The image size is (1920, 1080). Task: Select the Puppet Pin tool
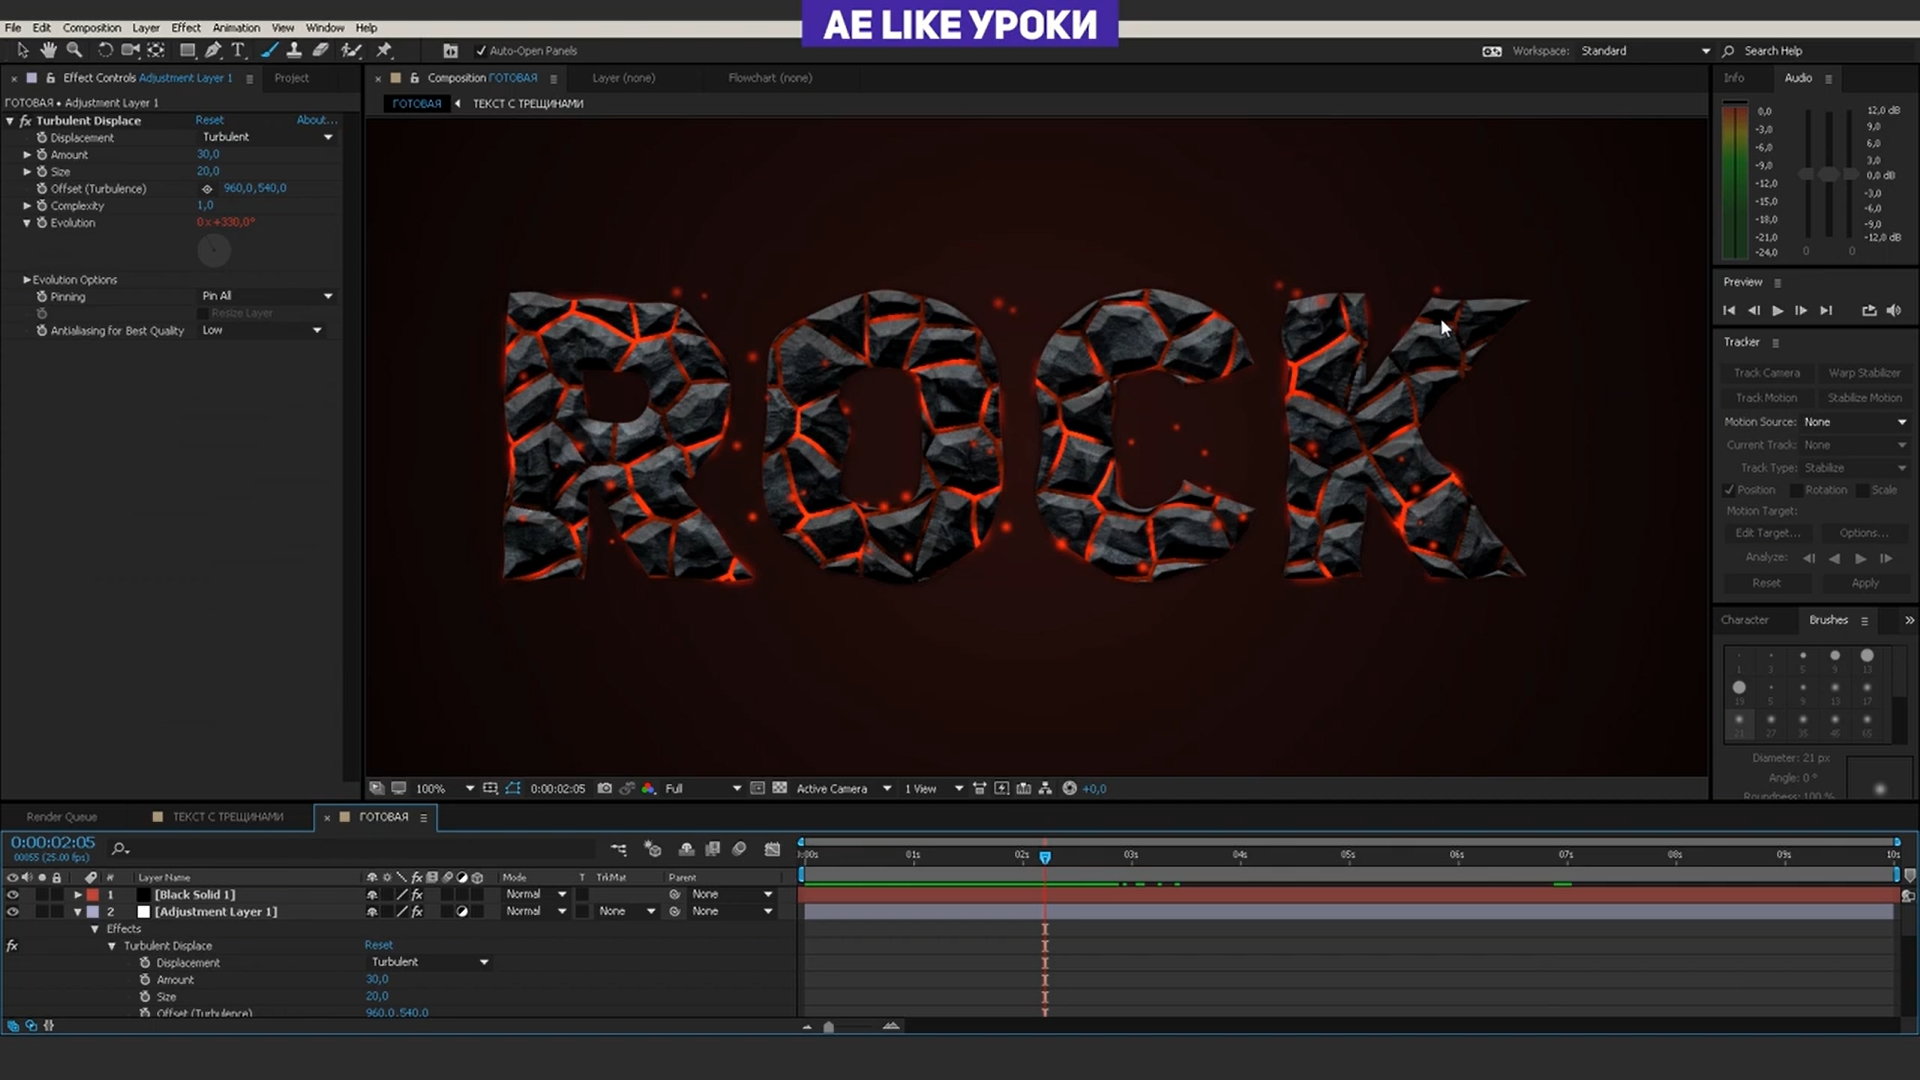(384, 50)
